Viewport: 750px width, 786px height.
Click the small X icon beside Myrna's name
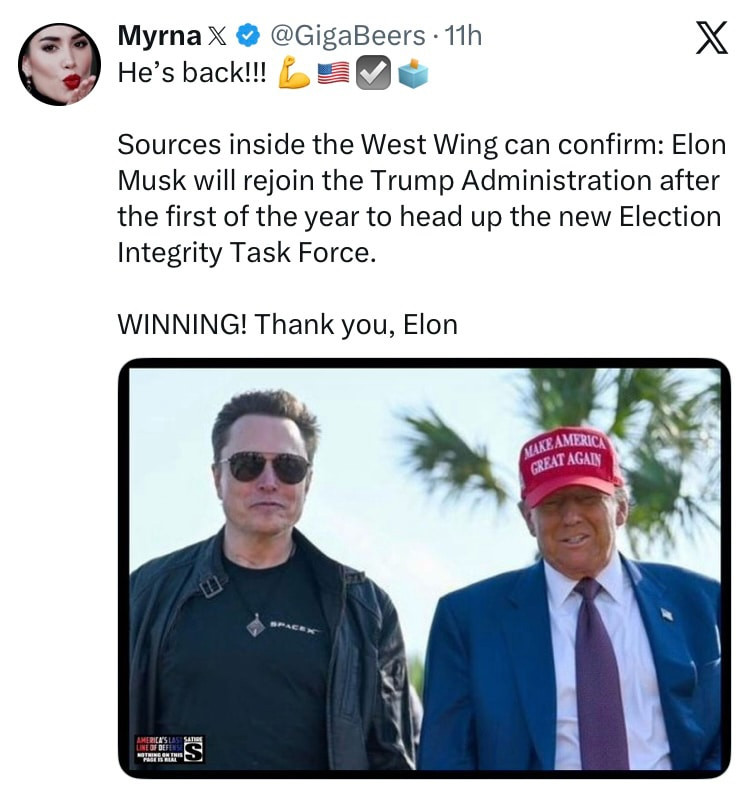click(217, 37)
